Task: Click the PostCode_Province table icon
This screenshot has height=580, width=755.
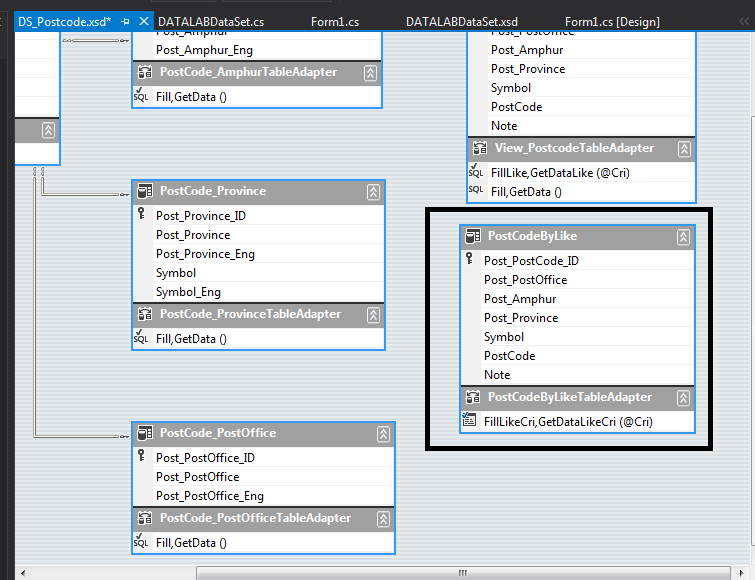Action: pos(145,191)
